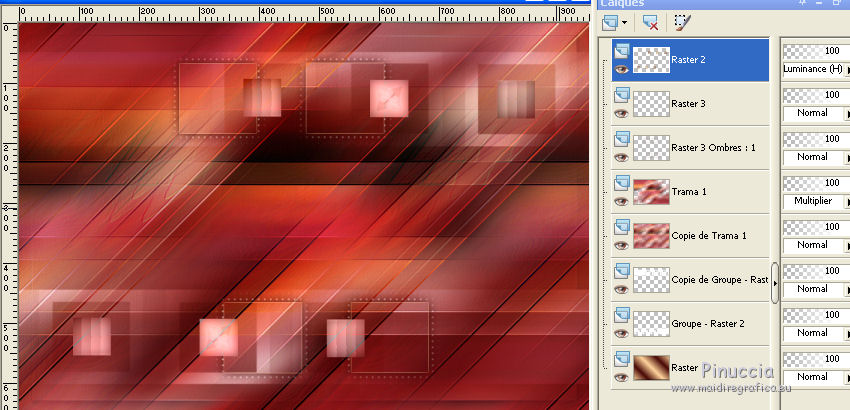Click the layer type icon of bottom Raster layer

[622, 359]
